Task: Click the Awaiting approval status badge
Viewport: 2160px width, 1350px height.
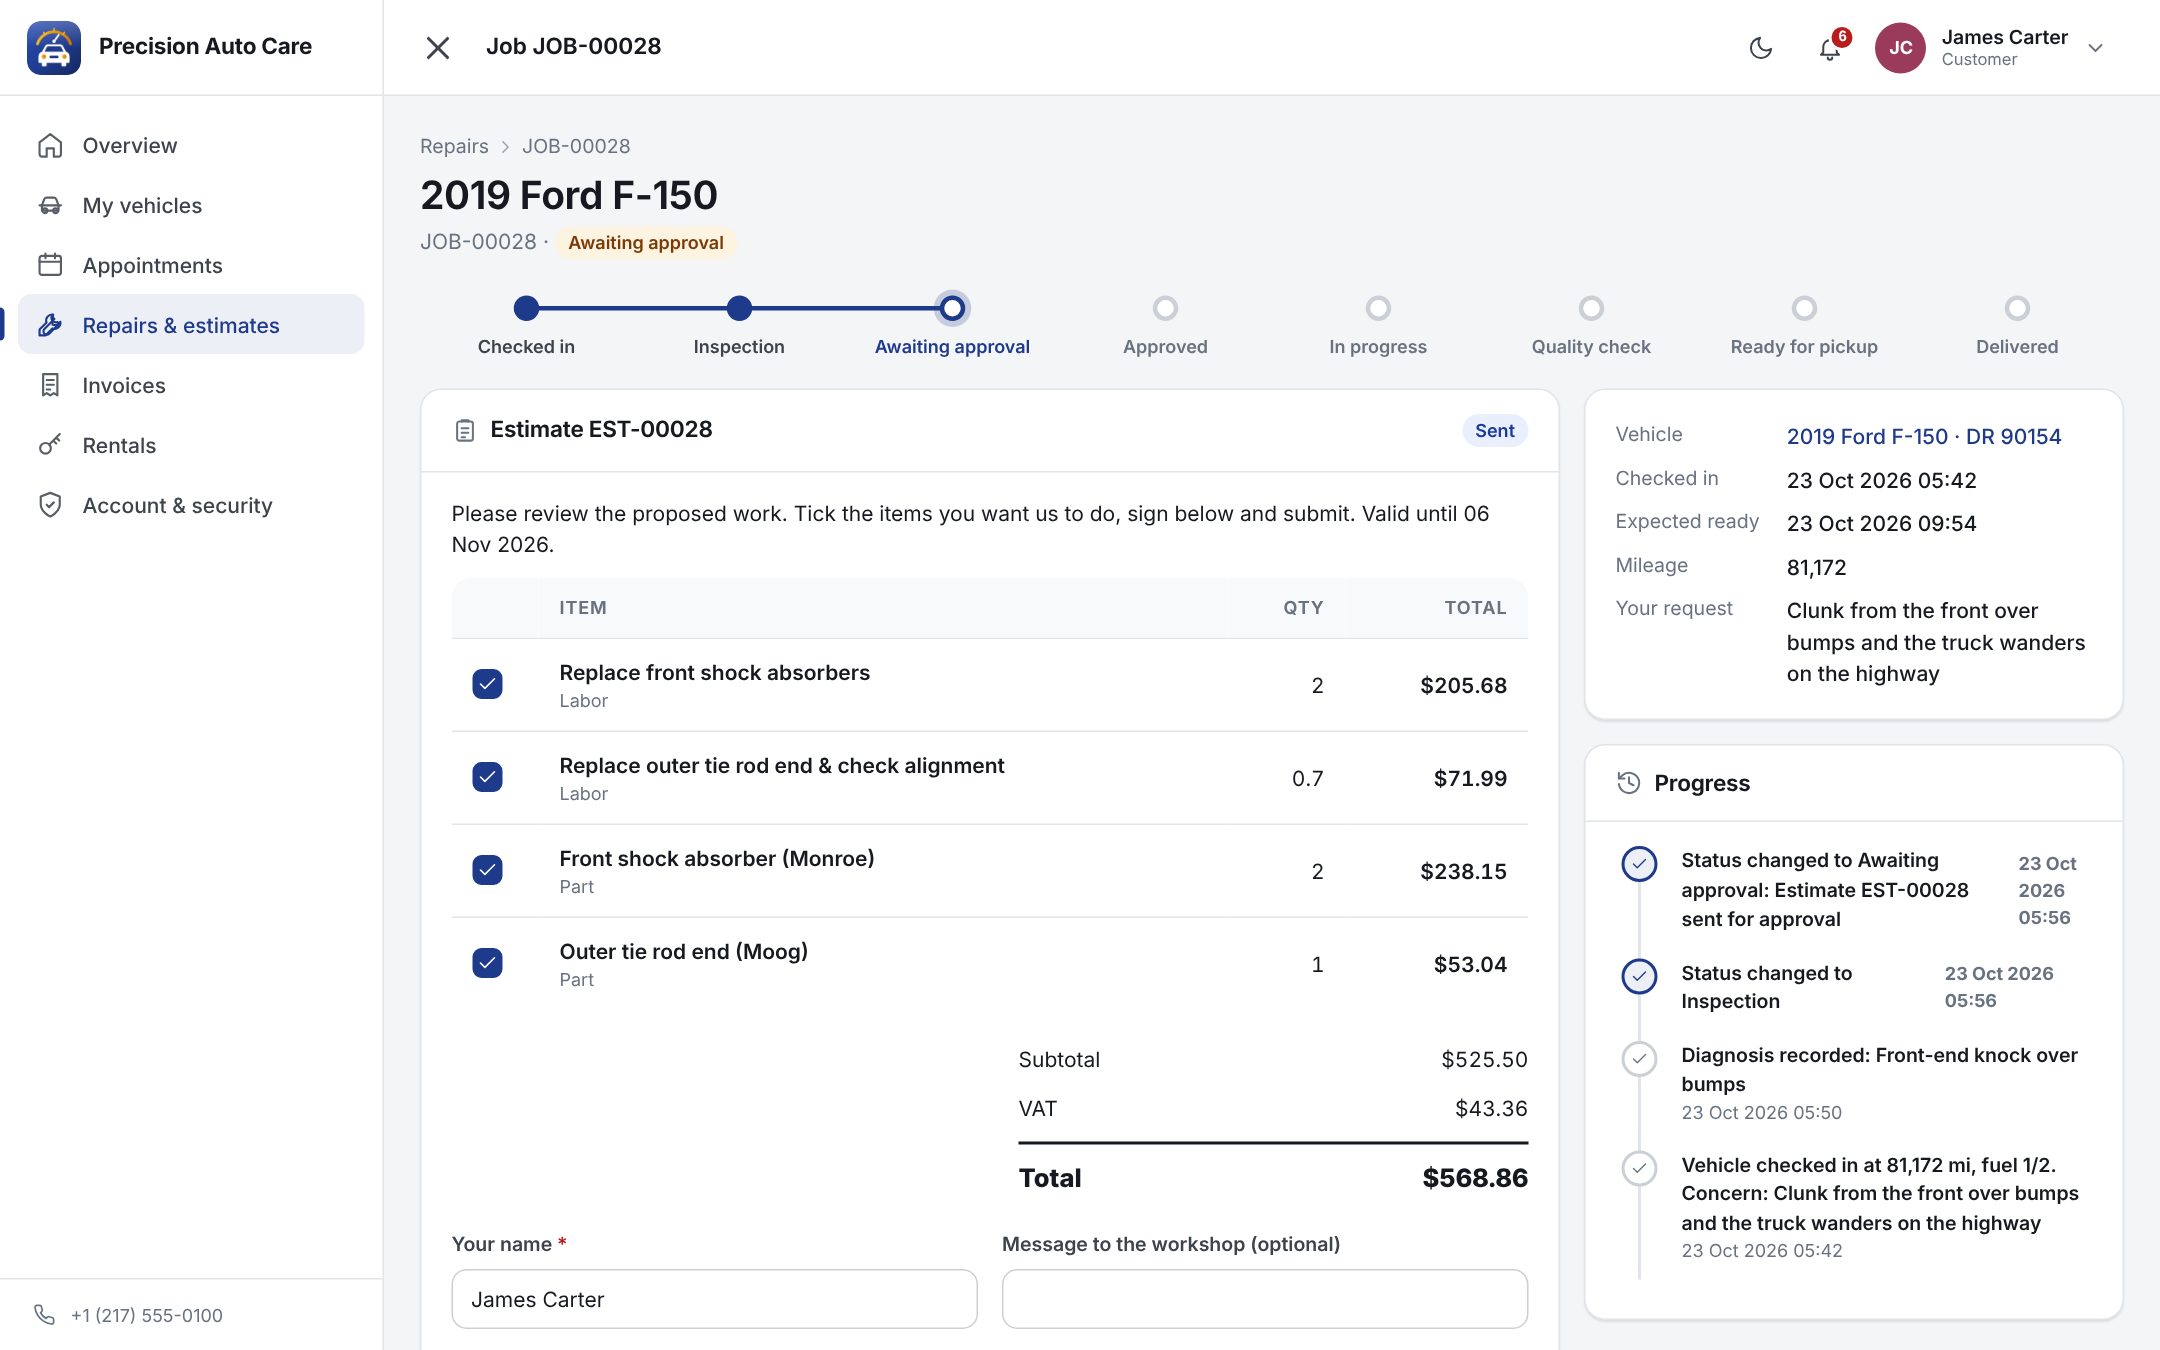Action: (645, 243)
